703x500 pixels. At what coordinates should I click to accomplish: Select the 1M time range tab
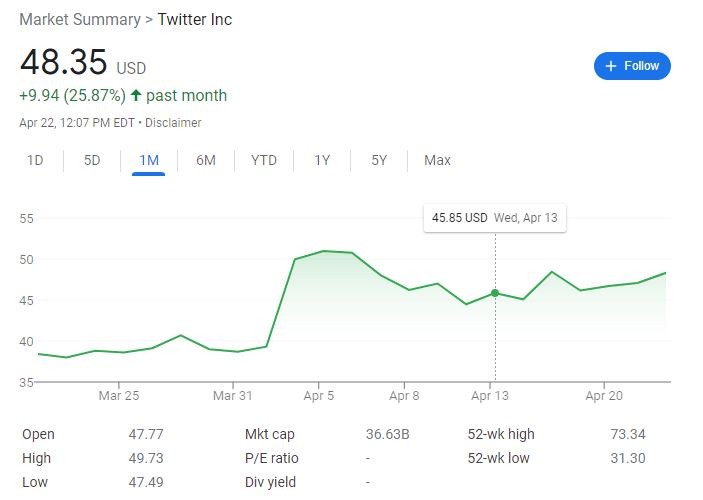coord(148,160)
